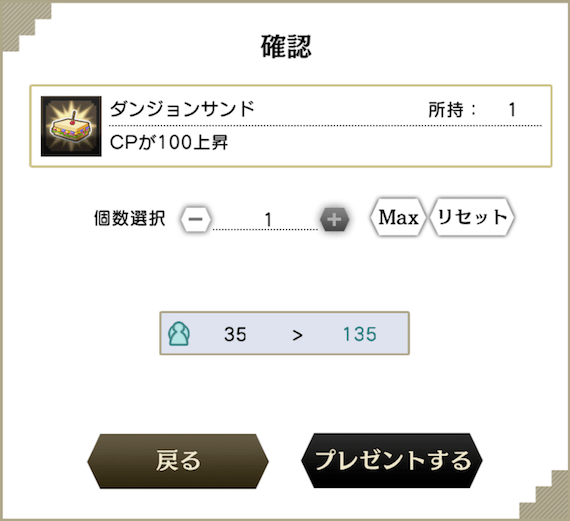Decrease quantity with the minus button
This screenshot has height=521, width=570.
coord(196,219)
